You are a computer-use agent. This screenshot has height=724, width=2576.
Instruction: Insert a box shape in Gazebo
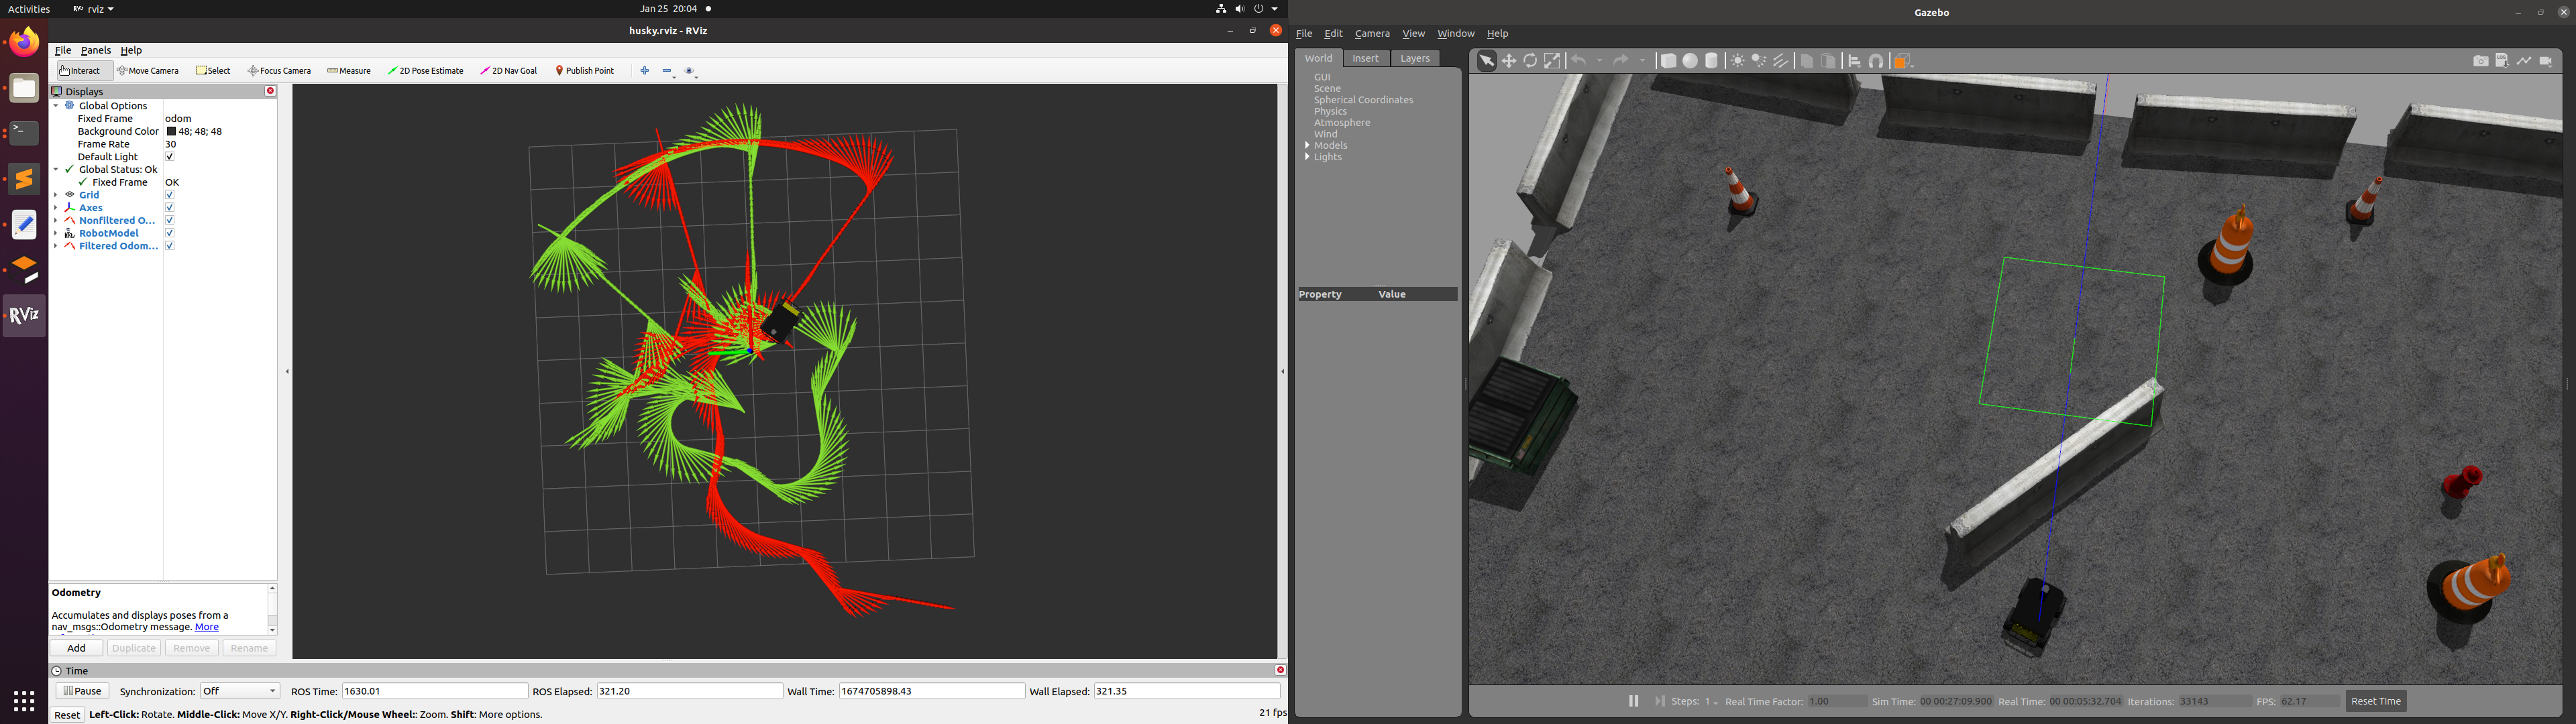point(1668,61)
